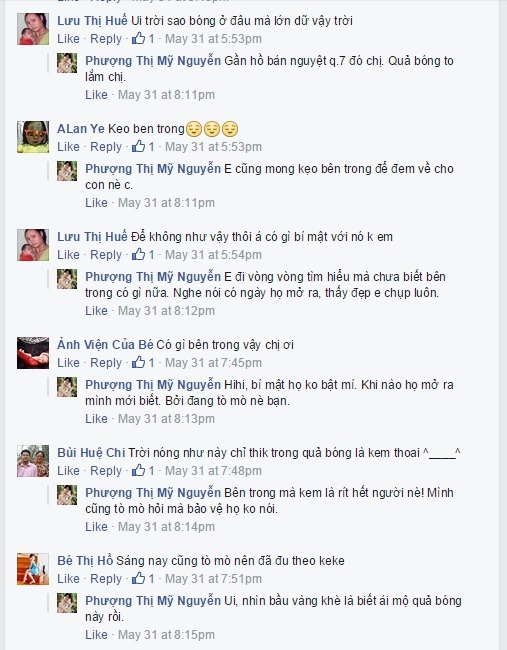Open Bùi Huệ Chi's avatar thumbnail
The width and height of the screenshot is (507, 650).
(x=33, y=461)
